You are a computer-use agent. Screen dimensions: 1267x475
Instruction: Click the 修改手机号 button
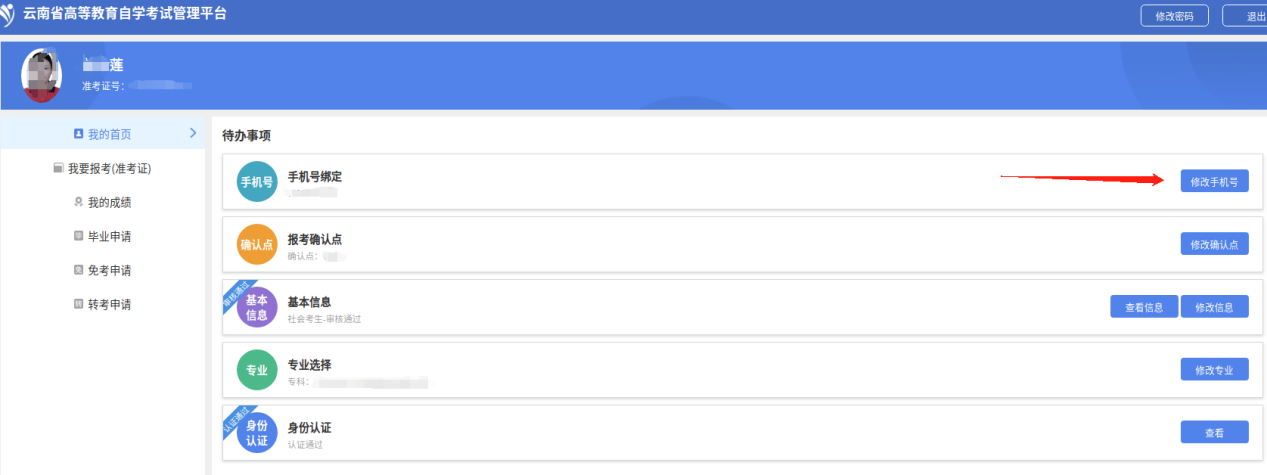(1214, 181)
